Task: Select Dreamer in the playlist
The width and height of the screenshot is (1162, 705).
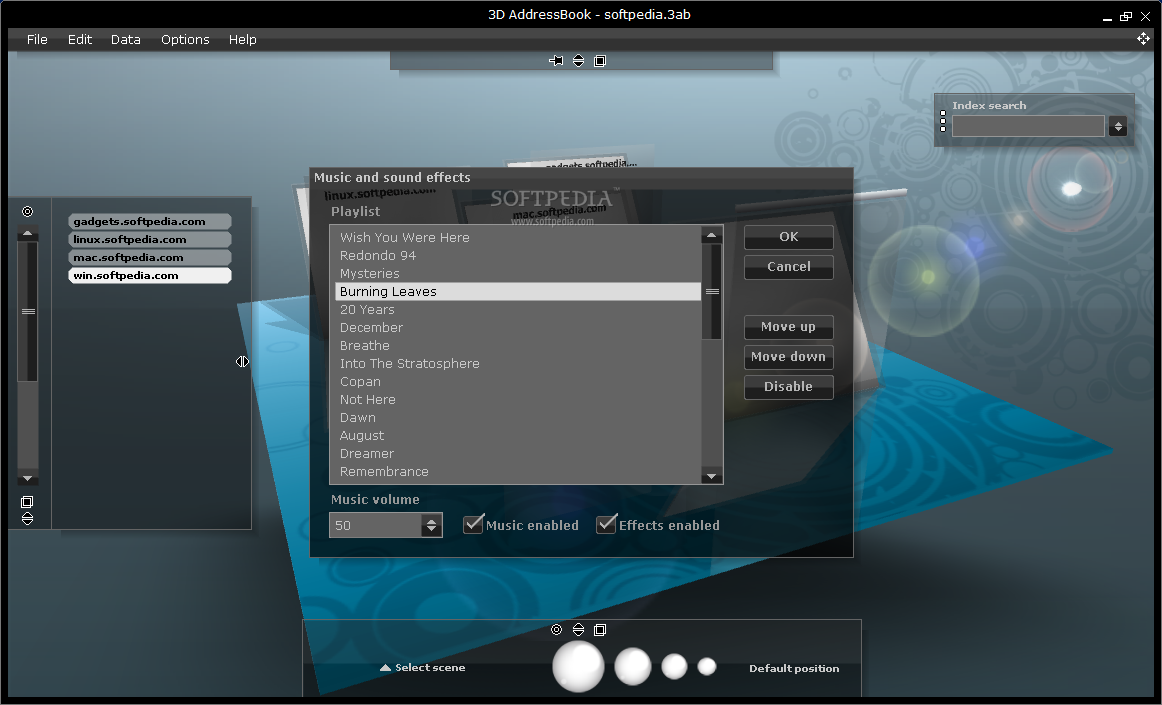Action: click(517, 453)
